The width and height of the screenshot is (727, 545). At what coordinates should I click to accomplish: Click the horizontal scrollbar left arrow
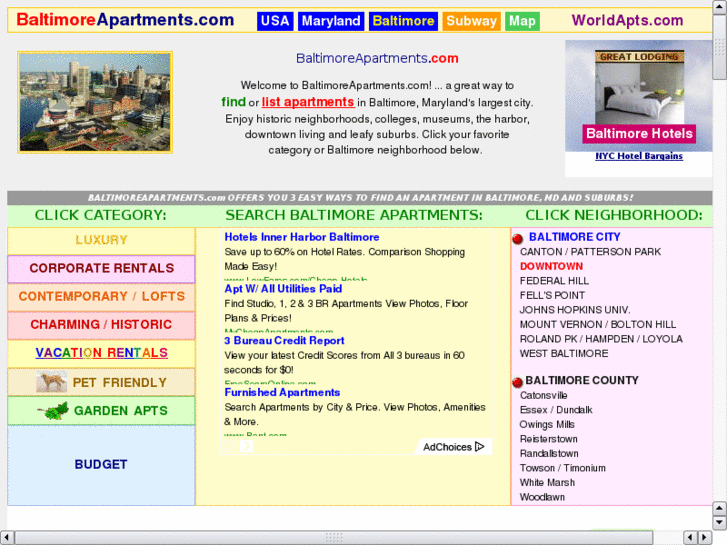tap(6, 538)
